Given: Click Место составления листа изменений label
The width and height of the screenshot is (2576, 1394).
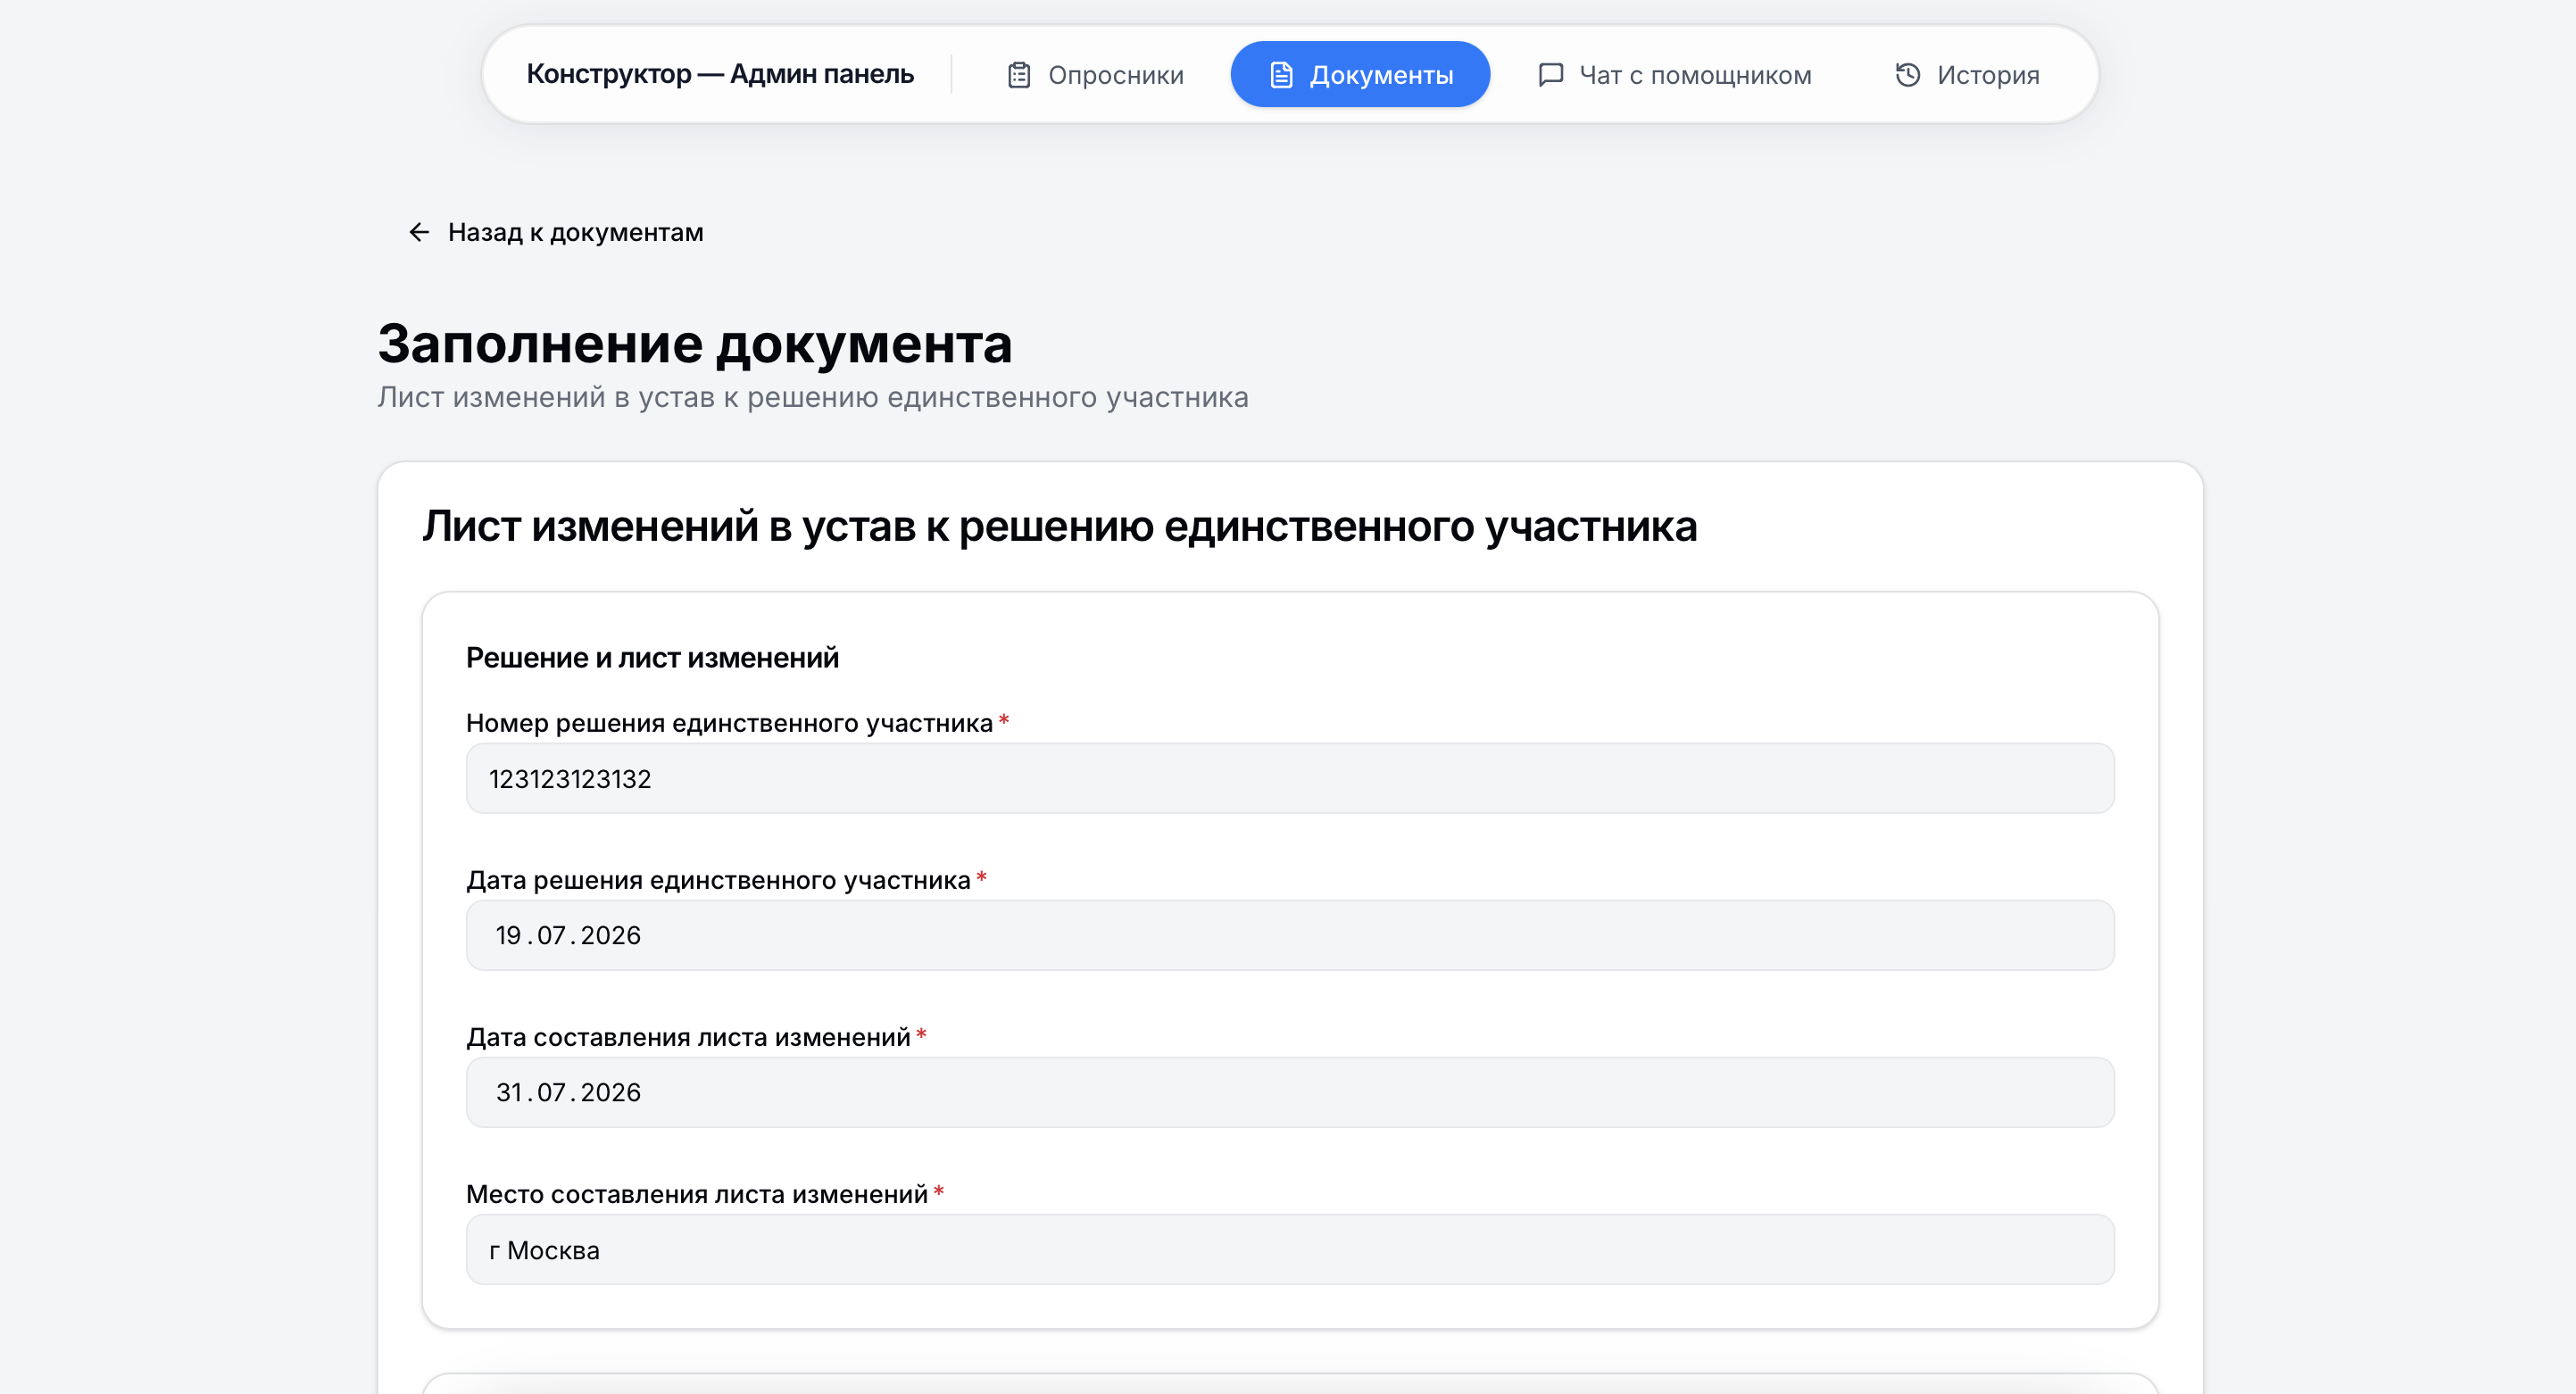Looking at the screenshot, I should [x=697, y=1194].
